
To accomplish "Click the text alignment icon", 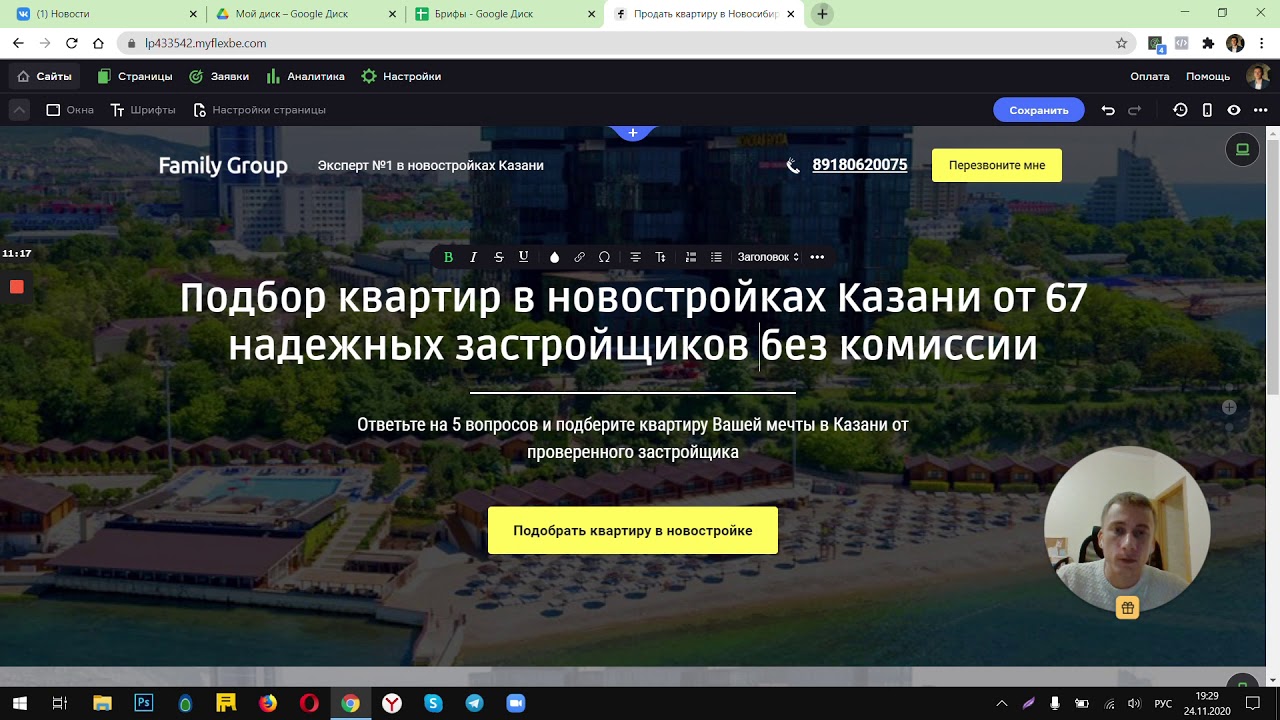I will (635, 257).
